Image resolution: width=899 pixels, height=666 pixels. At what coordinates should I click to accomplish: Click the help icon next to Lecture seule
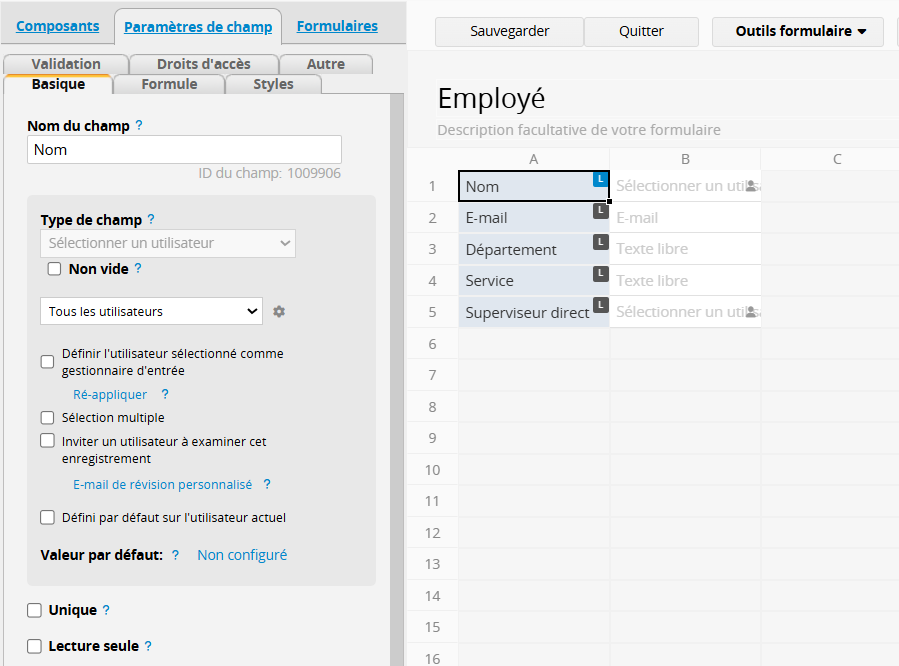click(x=148, y=646)
